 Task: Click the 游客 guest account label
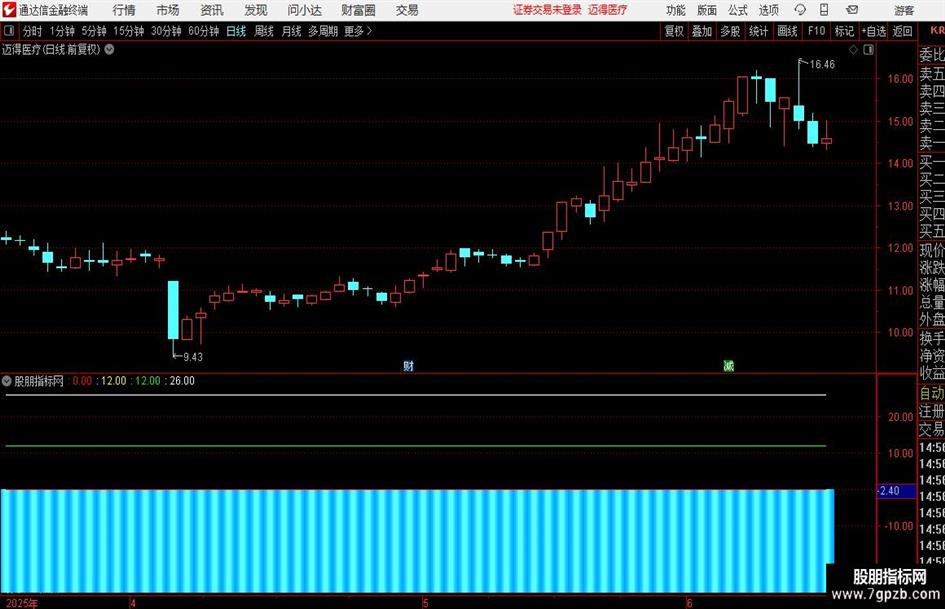tap(904, 10)
